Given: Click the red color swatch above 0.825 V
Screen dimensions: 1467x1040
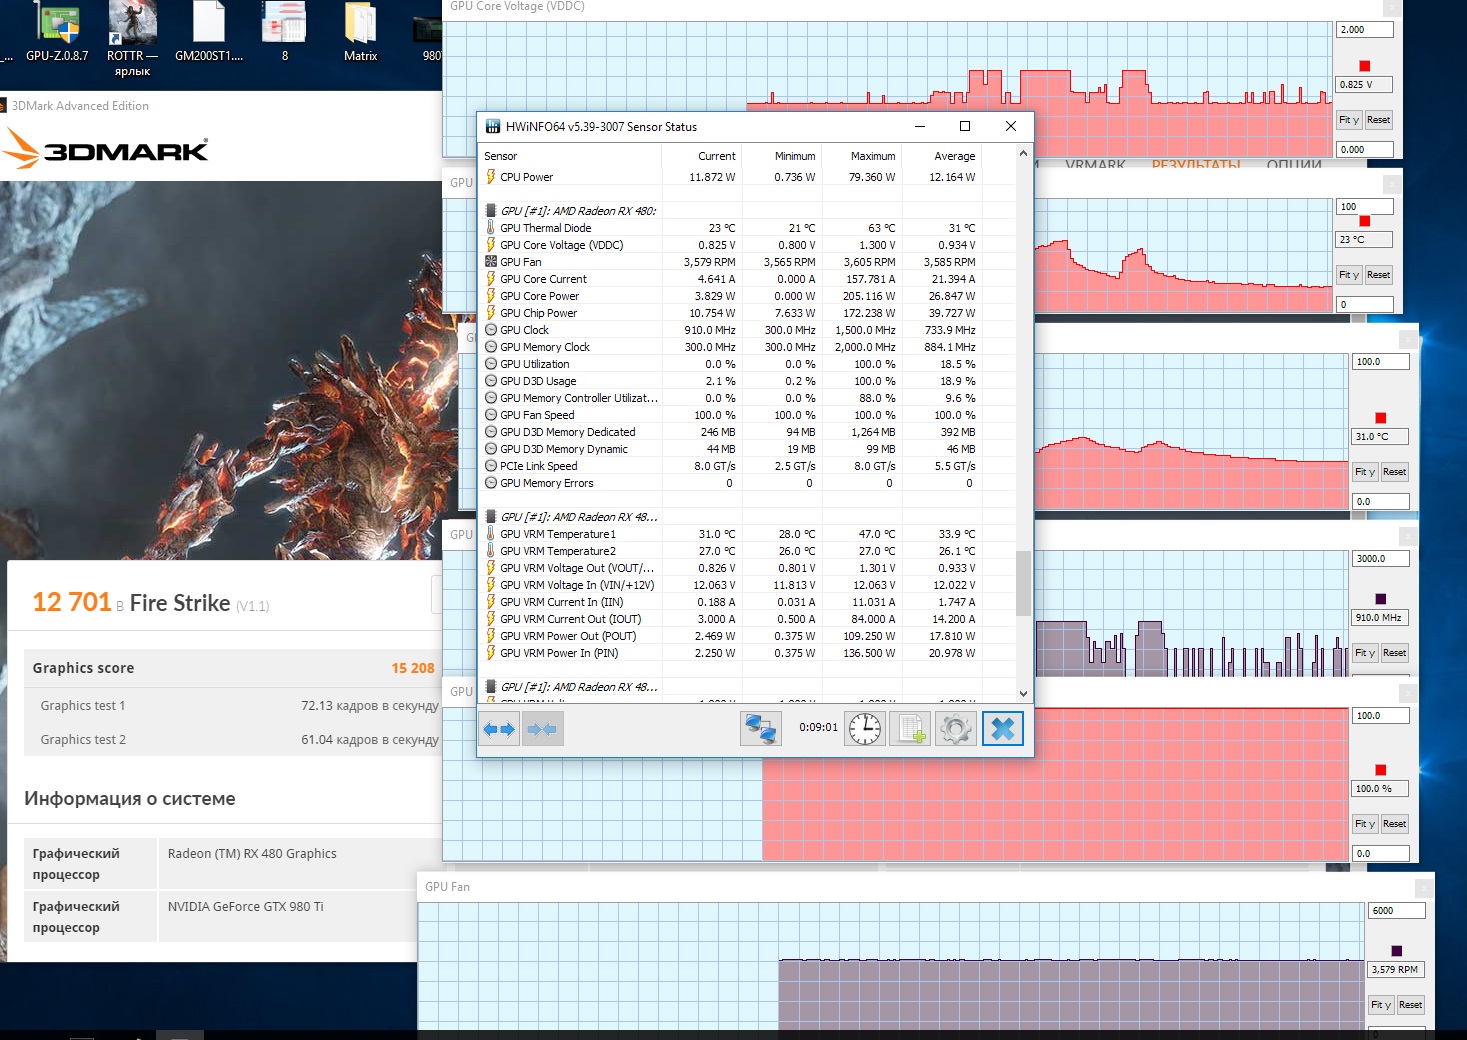Looking at the screenshot, I should pyautogui.click(x=1364, y=66).
